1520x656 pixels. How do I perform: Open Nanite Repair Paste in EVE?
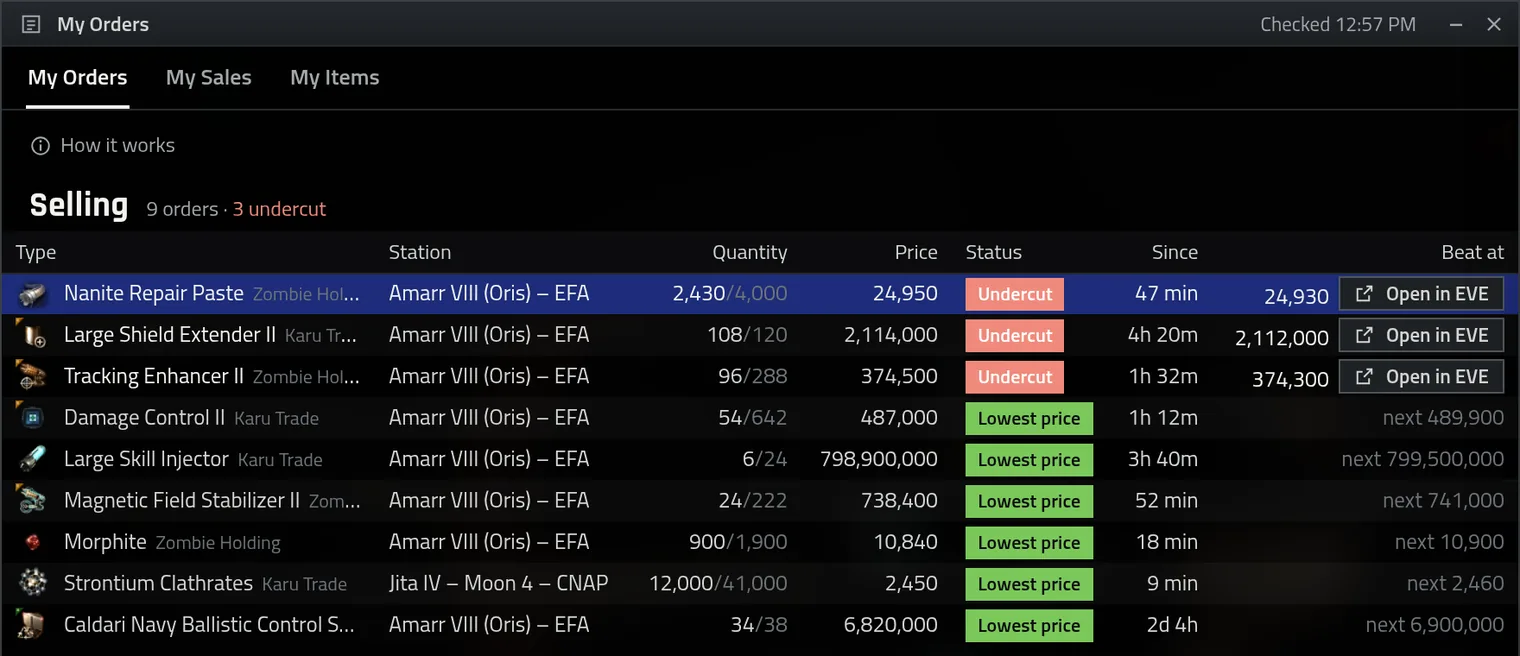1421,294
